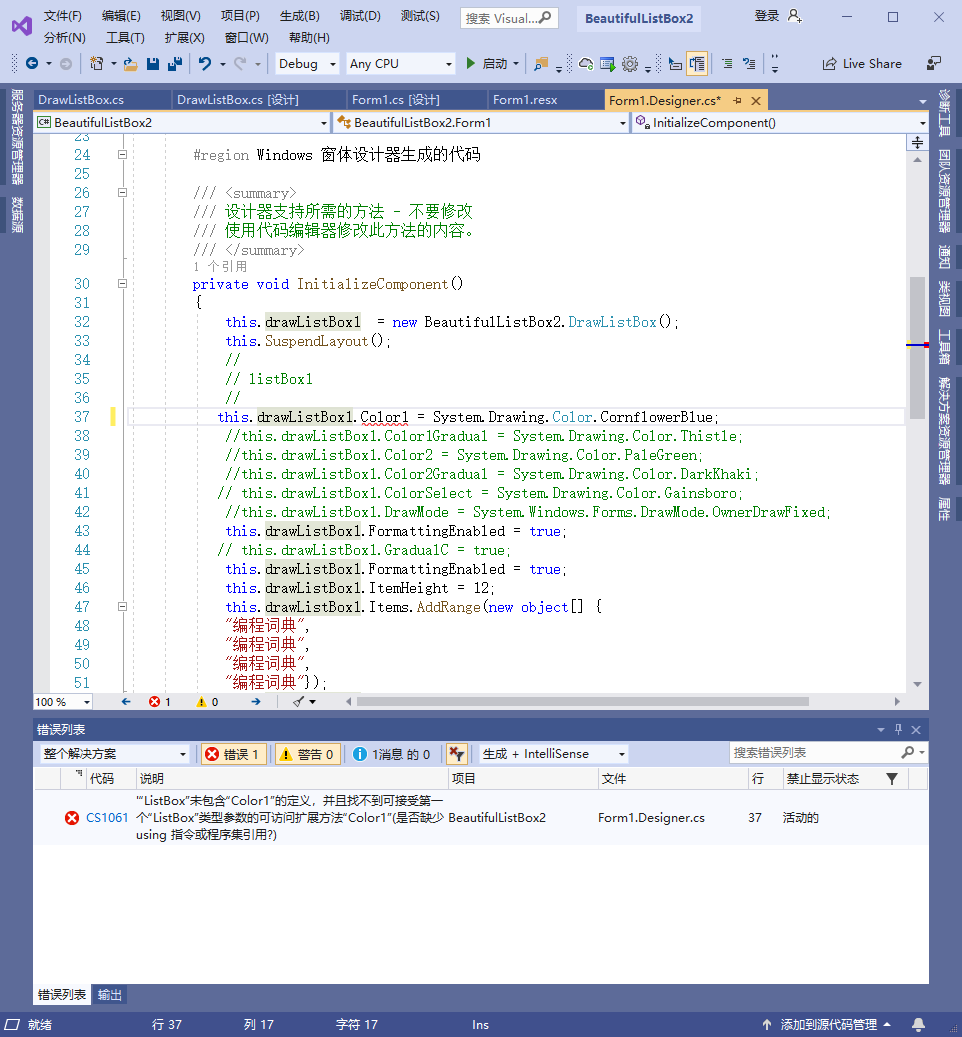
Task: Open the 调试(D) menu
Action: [x=360, y=16]
